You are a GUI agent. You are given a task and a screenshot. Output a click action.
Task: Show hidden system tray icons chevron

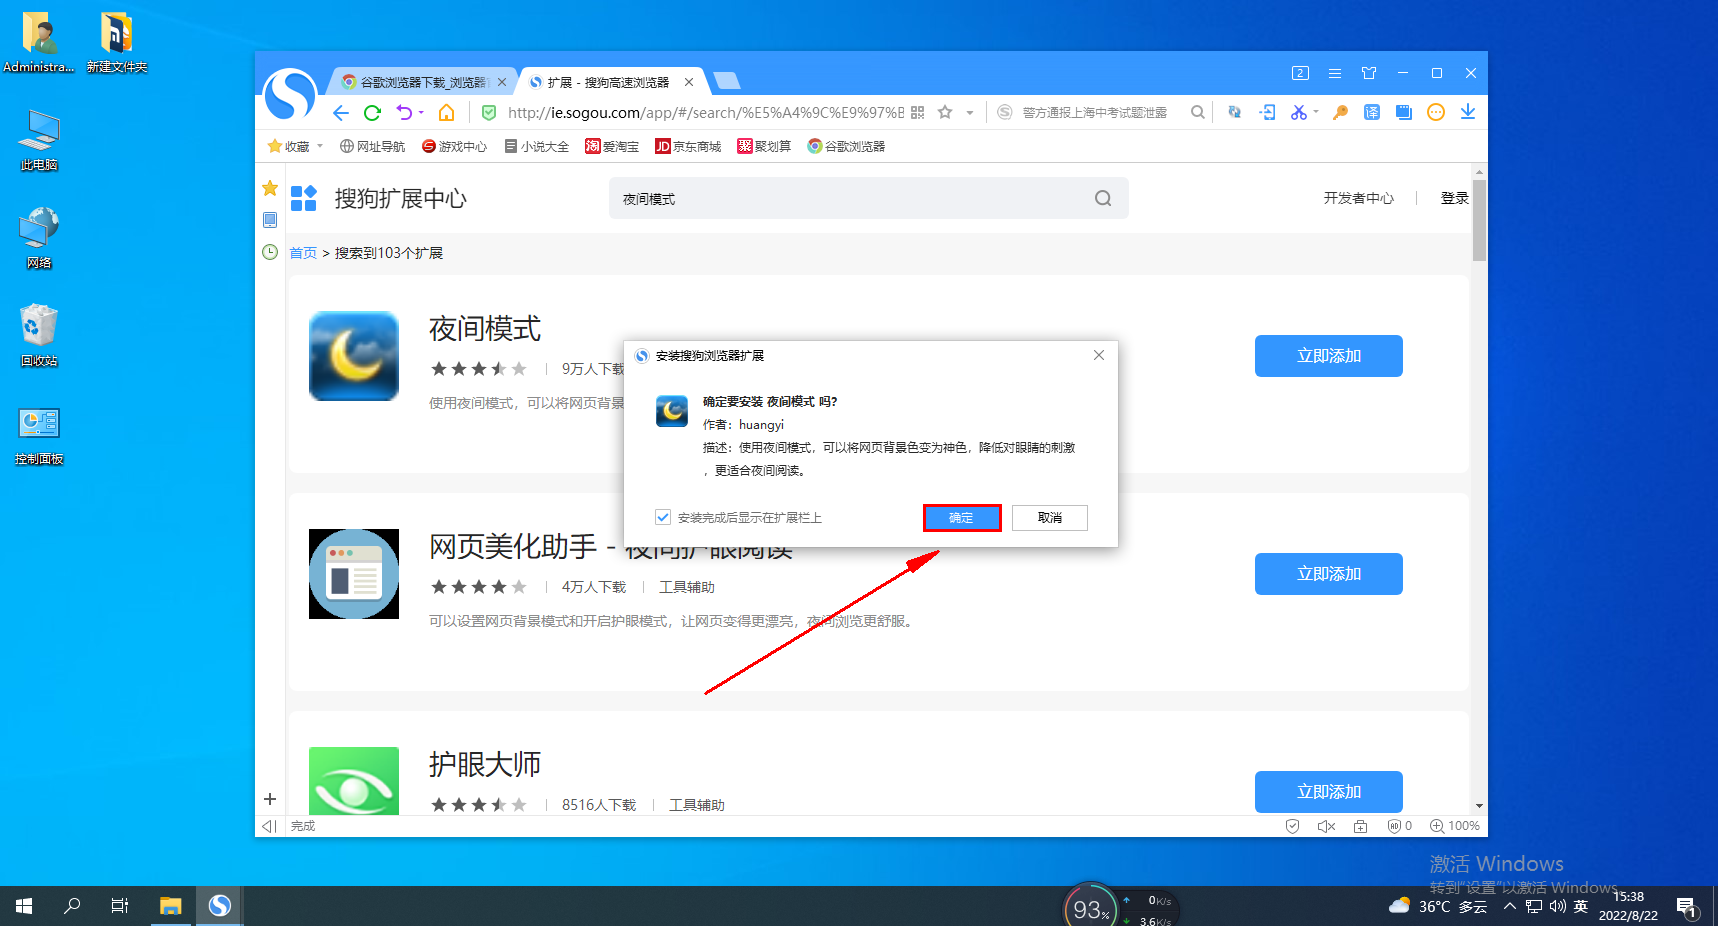tap(1509, 906)
